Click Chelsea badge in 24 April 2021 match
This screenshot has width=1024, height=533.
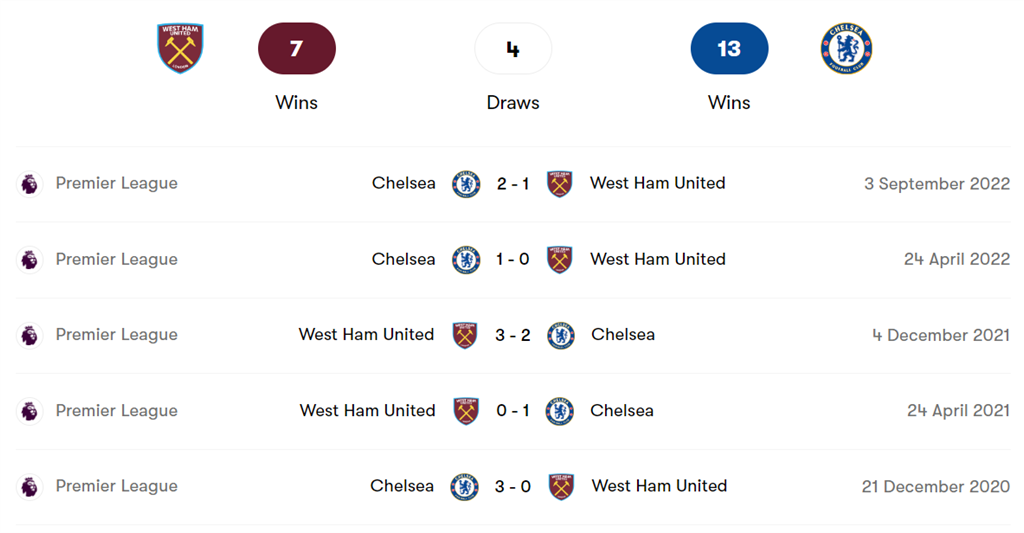(x=560, y=411)
